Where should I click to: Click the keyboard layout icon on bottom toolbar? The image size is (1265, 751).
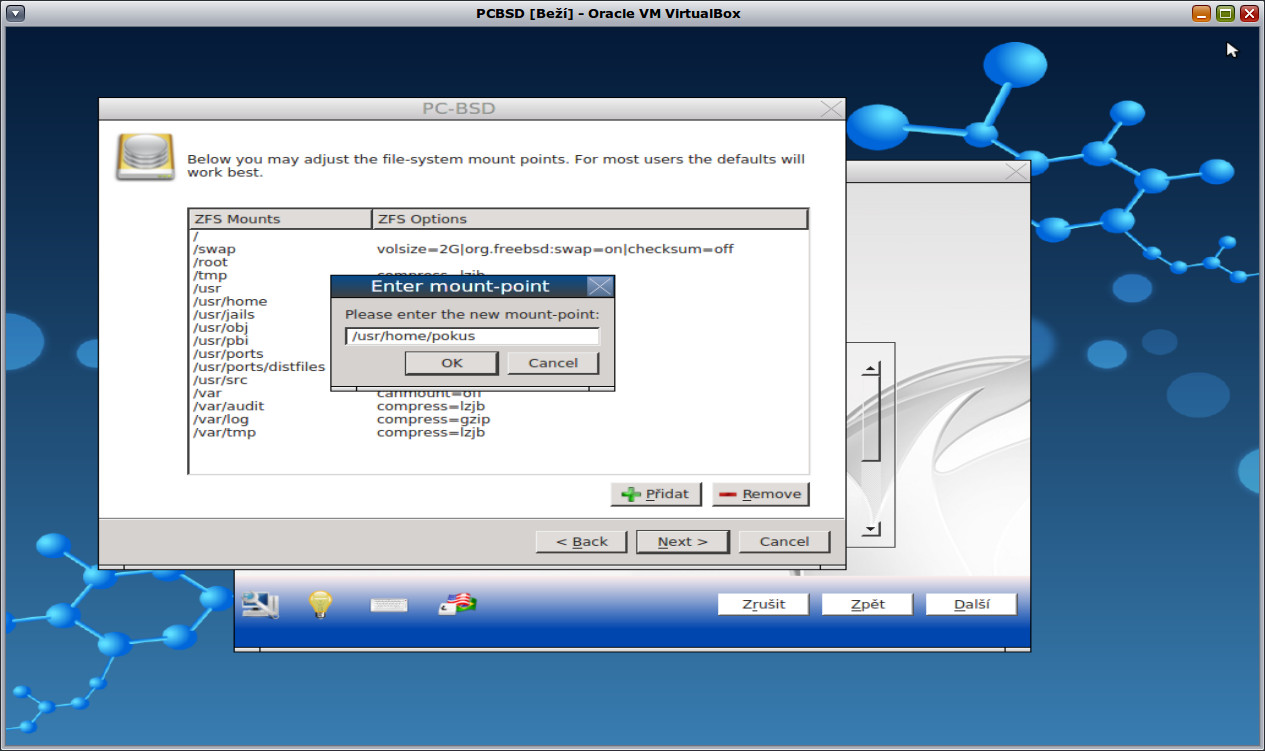click(388, 603)
